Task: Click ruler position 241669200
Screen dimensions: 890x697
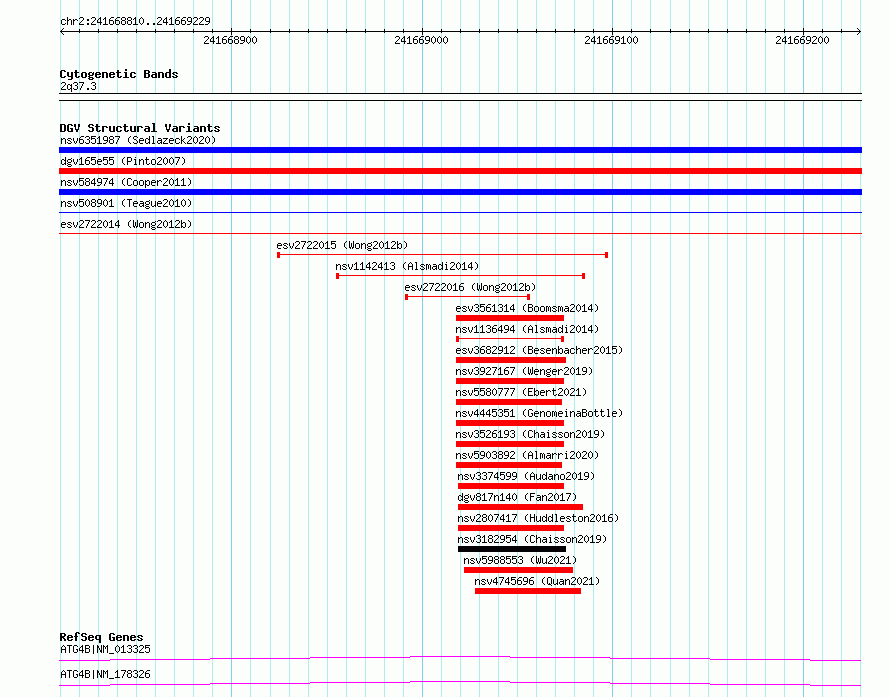Action: pyautogui.click(x=802, y=40)
